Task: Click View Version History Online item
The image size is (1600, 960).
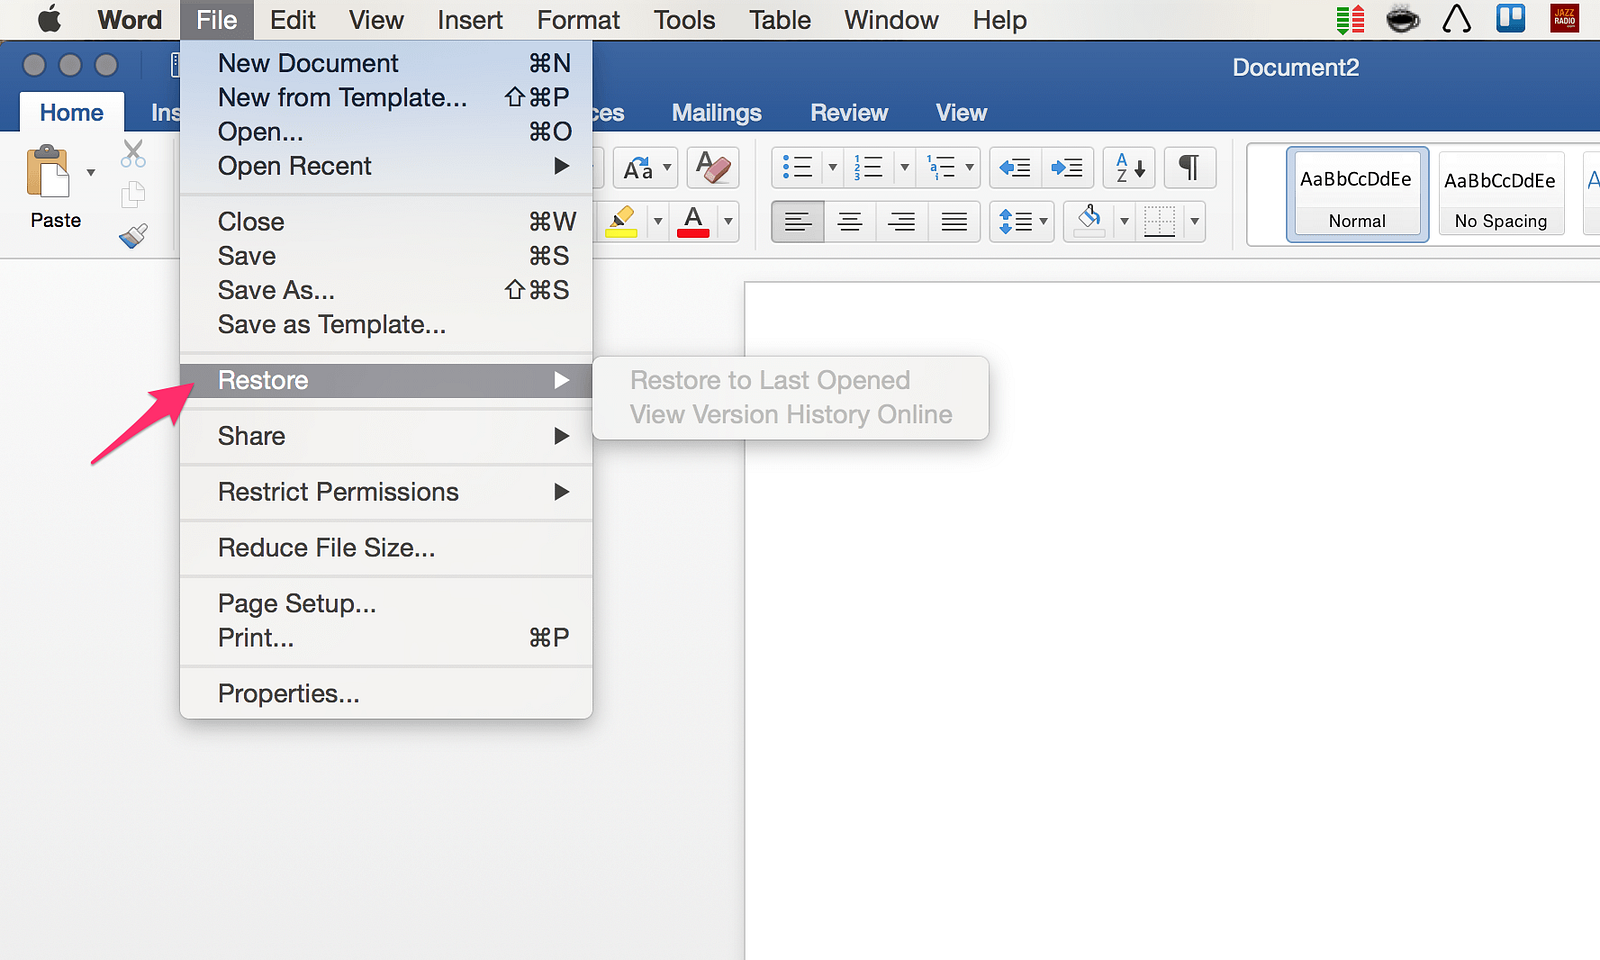Action: [790, 414]
